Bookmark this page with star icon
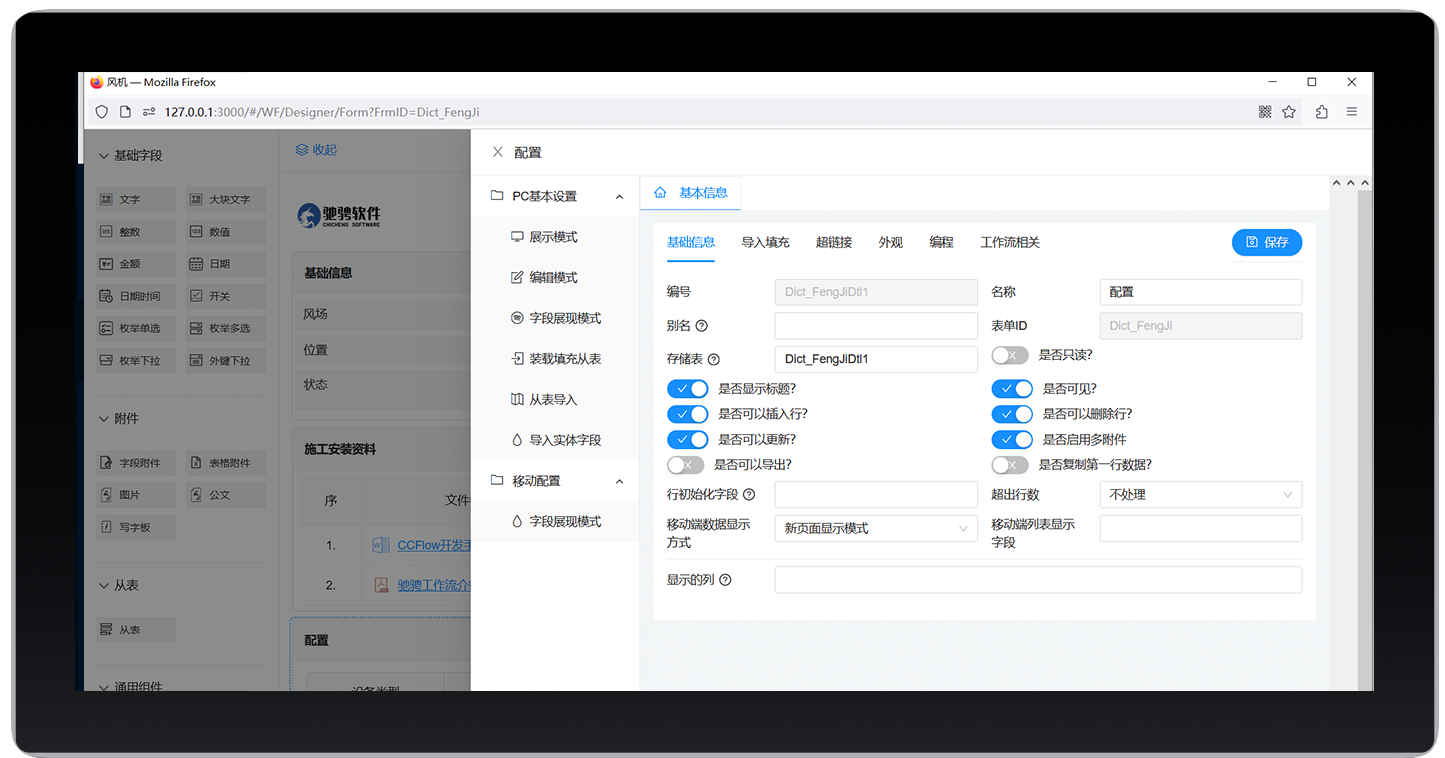Screen dimensions: 1445x758 pyautogui.click(x=1289, y=112)
